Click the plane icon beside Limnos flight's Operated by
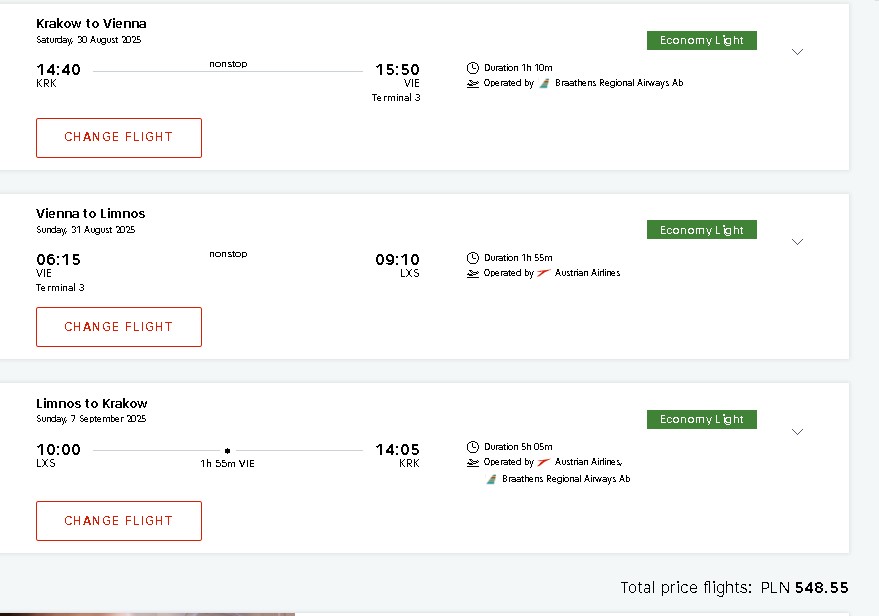 click(473, 462)
